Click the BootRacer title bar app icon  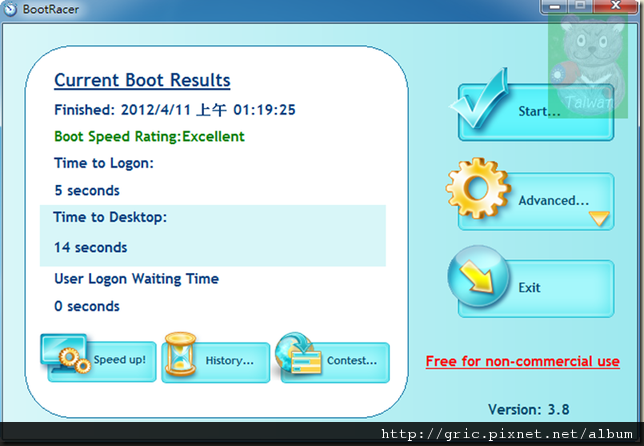coord(10,9)
